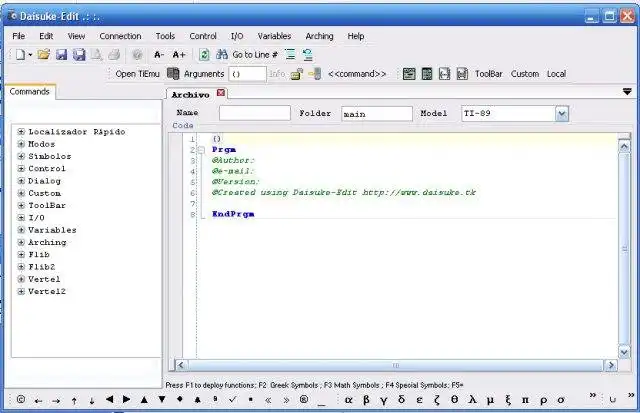Insert the filled right triangle symbol
Screen dimensions: 640x413
127,399
